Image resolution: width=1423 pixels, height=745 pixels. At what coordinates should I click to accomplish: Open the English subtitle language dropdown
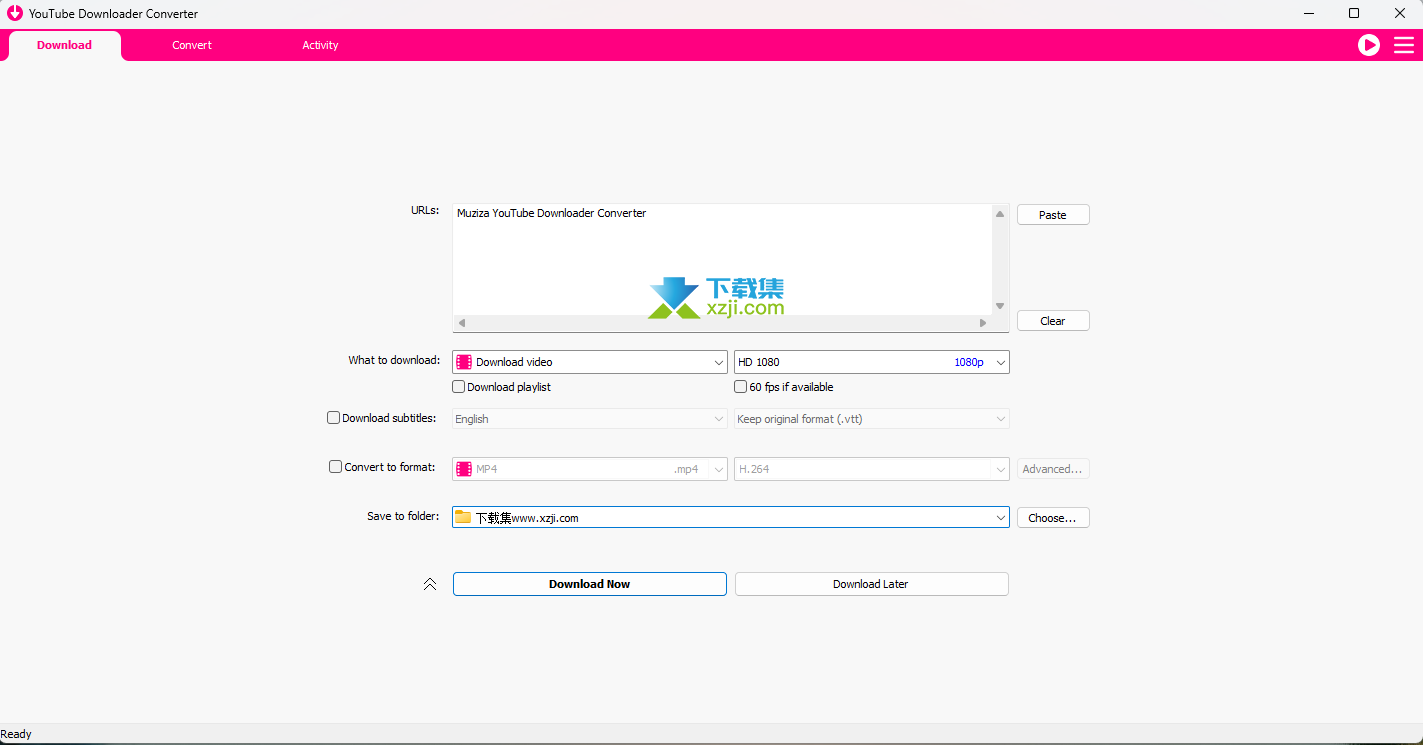590,419
